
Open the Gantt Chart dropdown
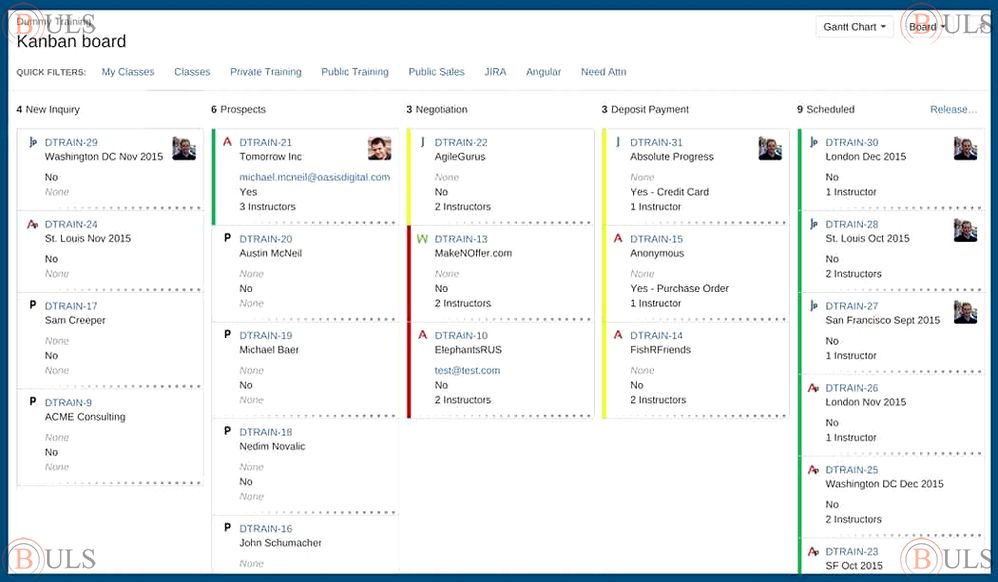(855, 27)
